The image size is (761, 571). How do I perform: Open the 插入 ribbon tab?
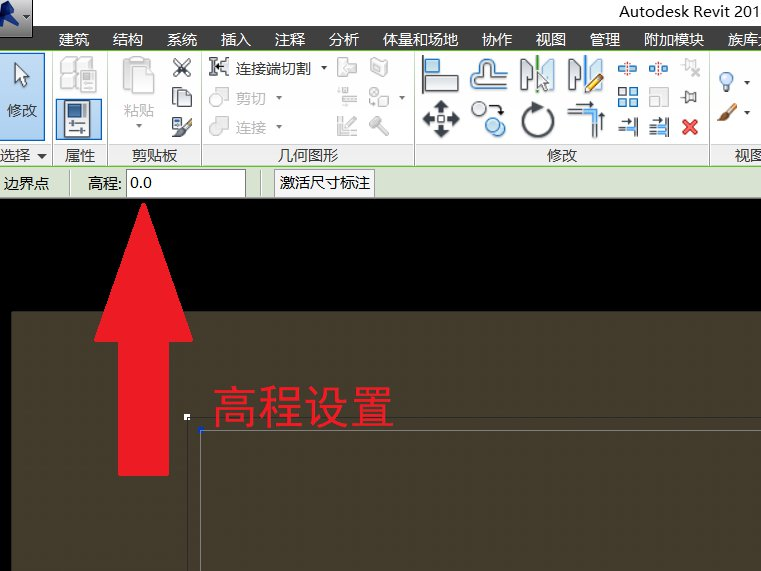[x=235, y=39]
